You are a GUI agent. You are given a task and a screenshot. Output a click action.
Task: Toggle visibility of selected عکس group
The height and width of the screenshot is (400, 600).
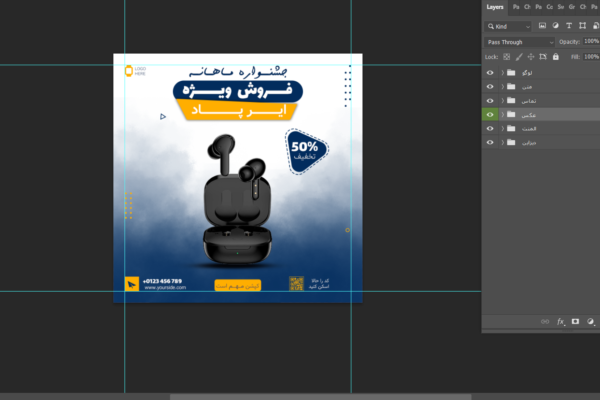pyautogui.click(x=490, y=114)
